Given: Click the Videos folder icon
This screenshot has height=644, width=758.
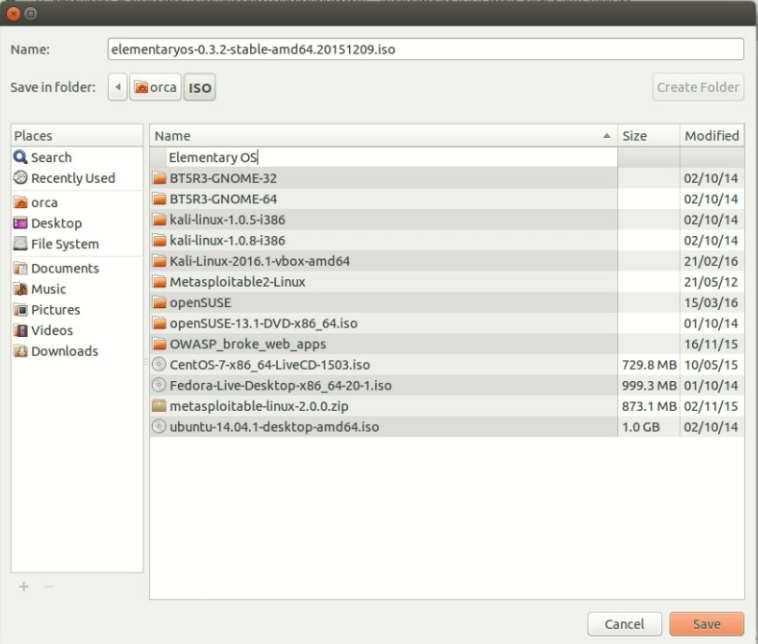Looking at the screenshot, I should [20, 331].
